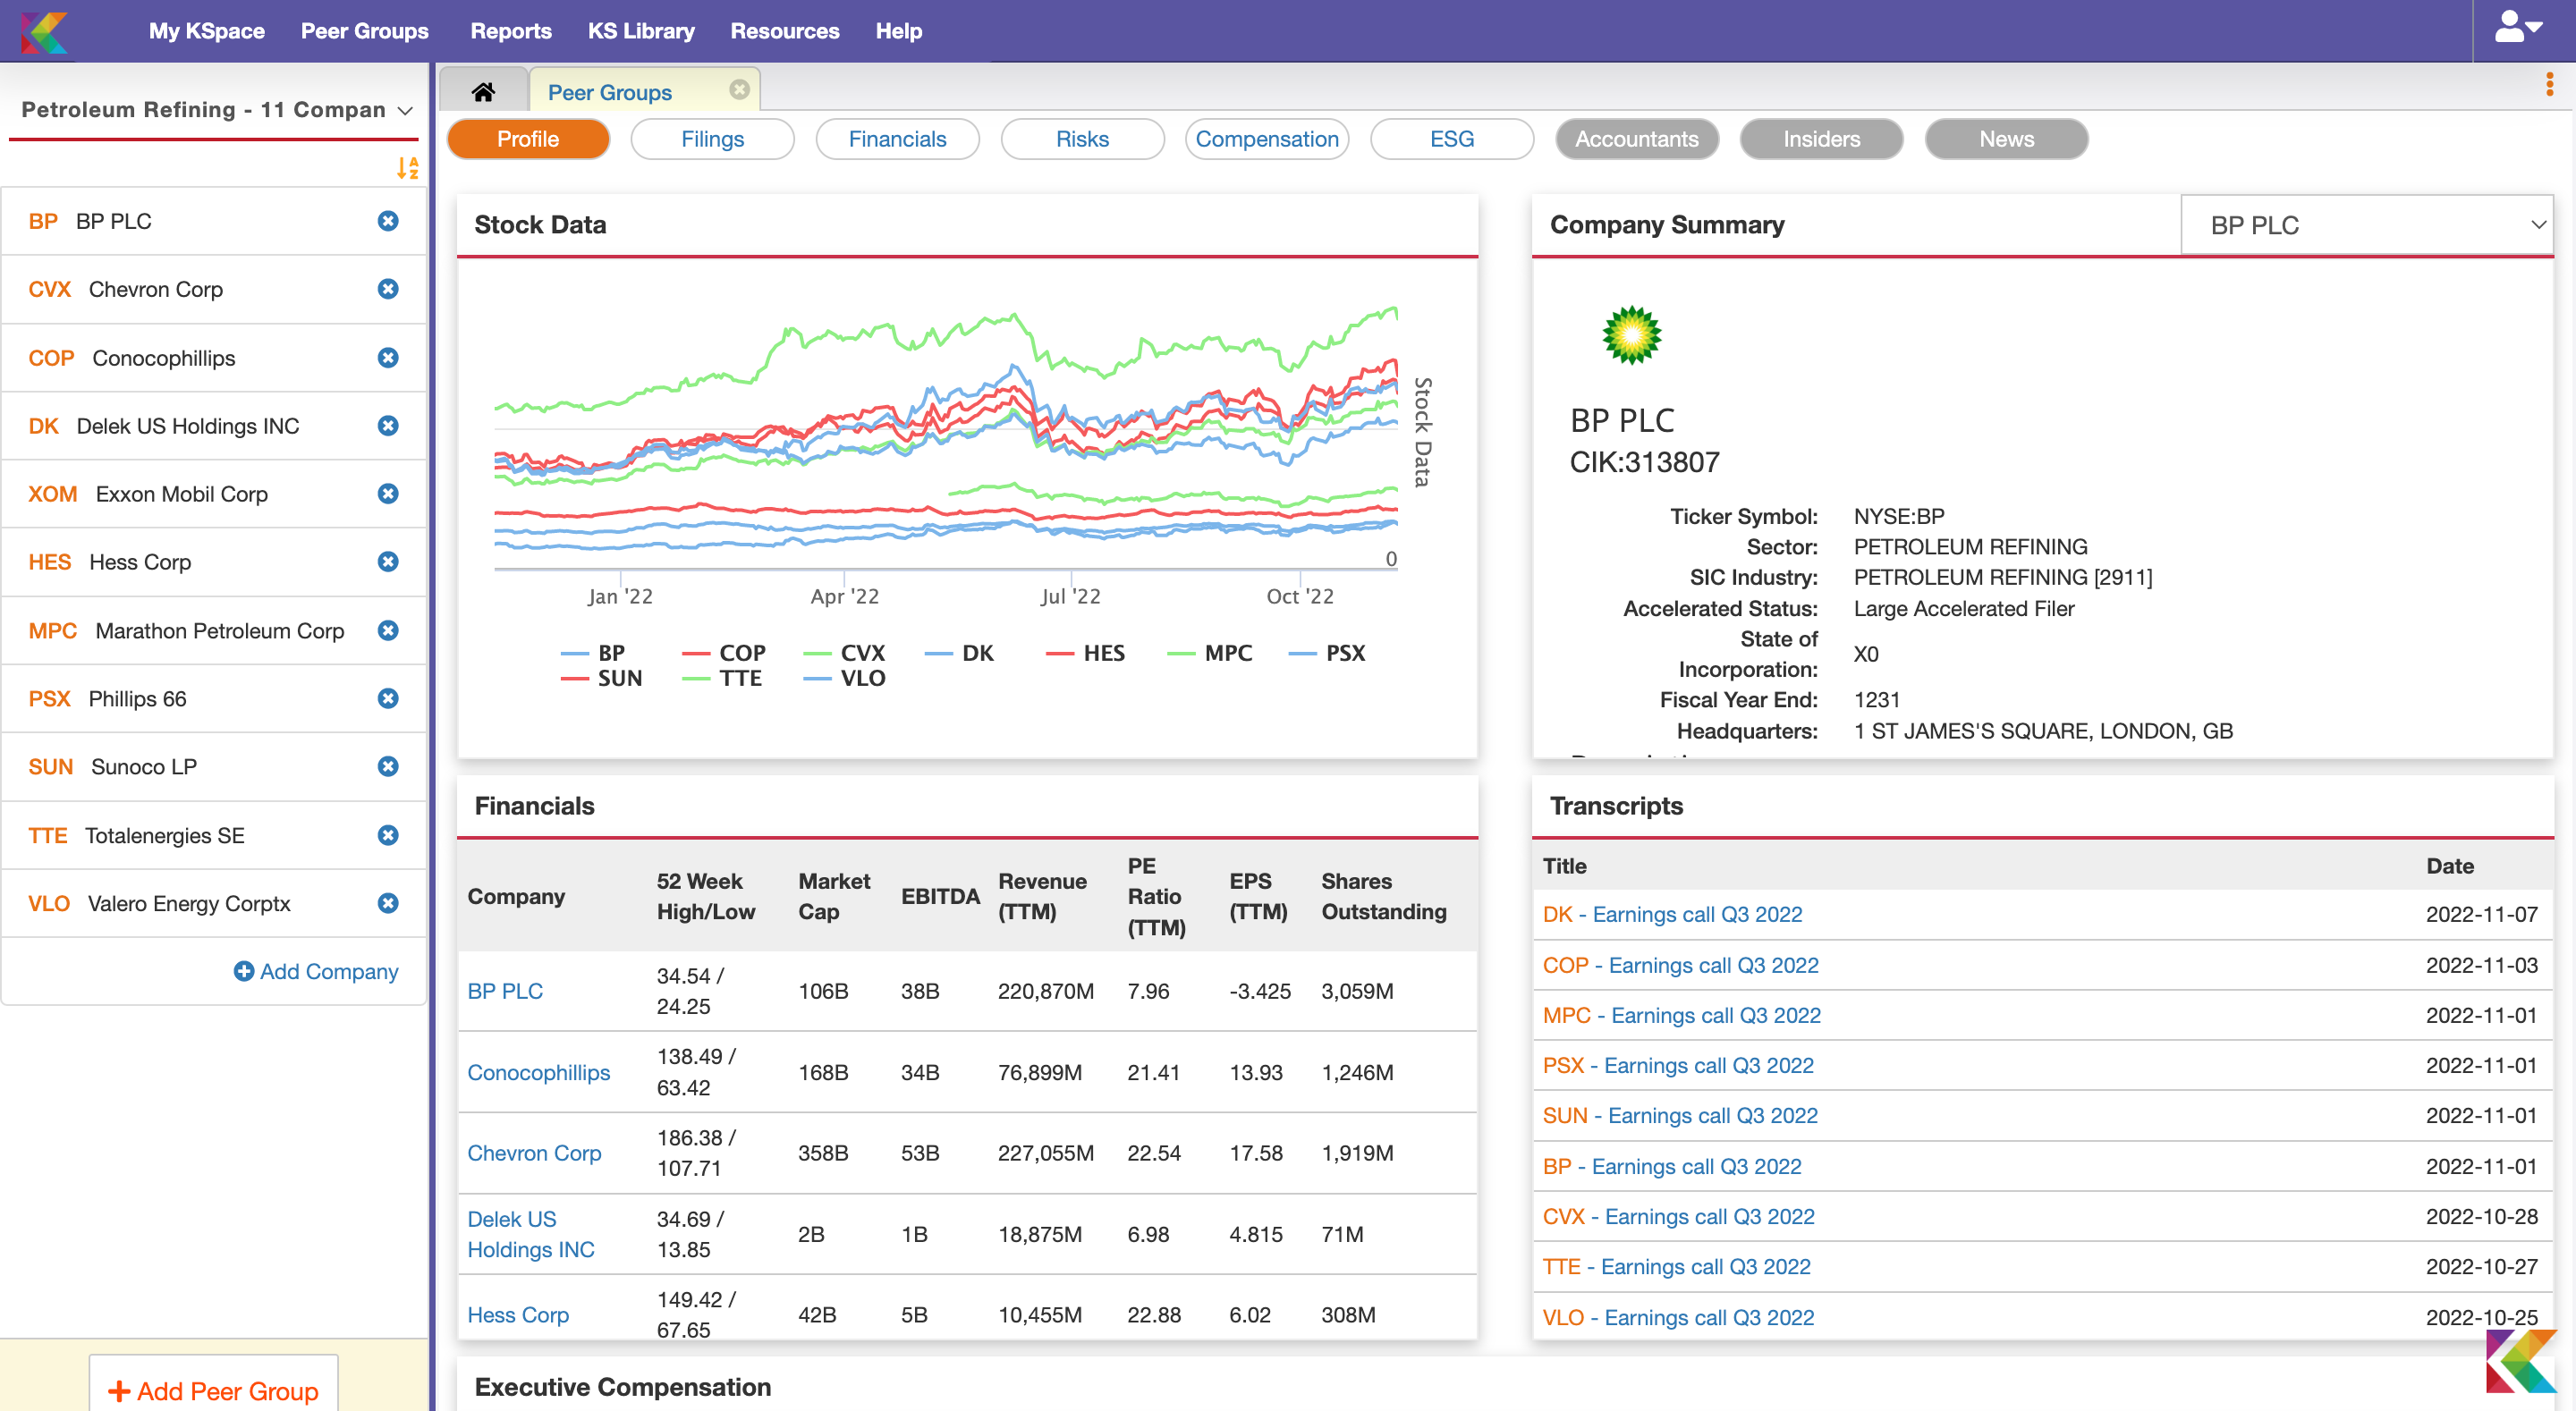
Task: Toggle the VLO series in chart legend
Action: coord(845,678)
